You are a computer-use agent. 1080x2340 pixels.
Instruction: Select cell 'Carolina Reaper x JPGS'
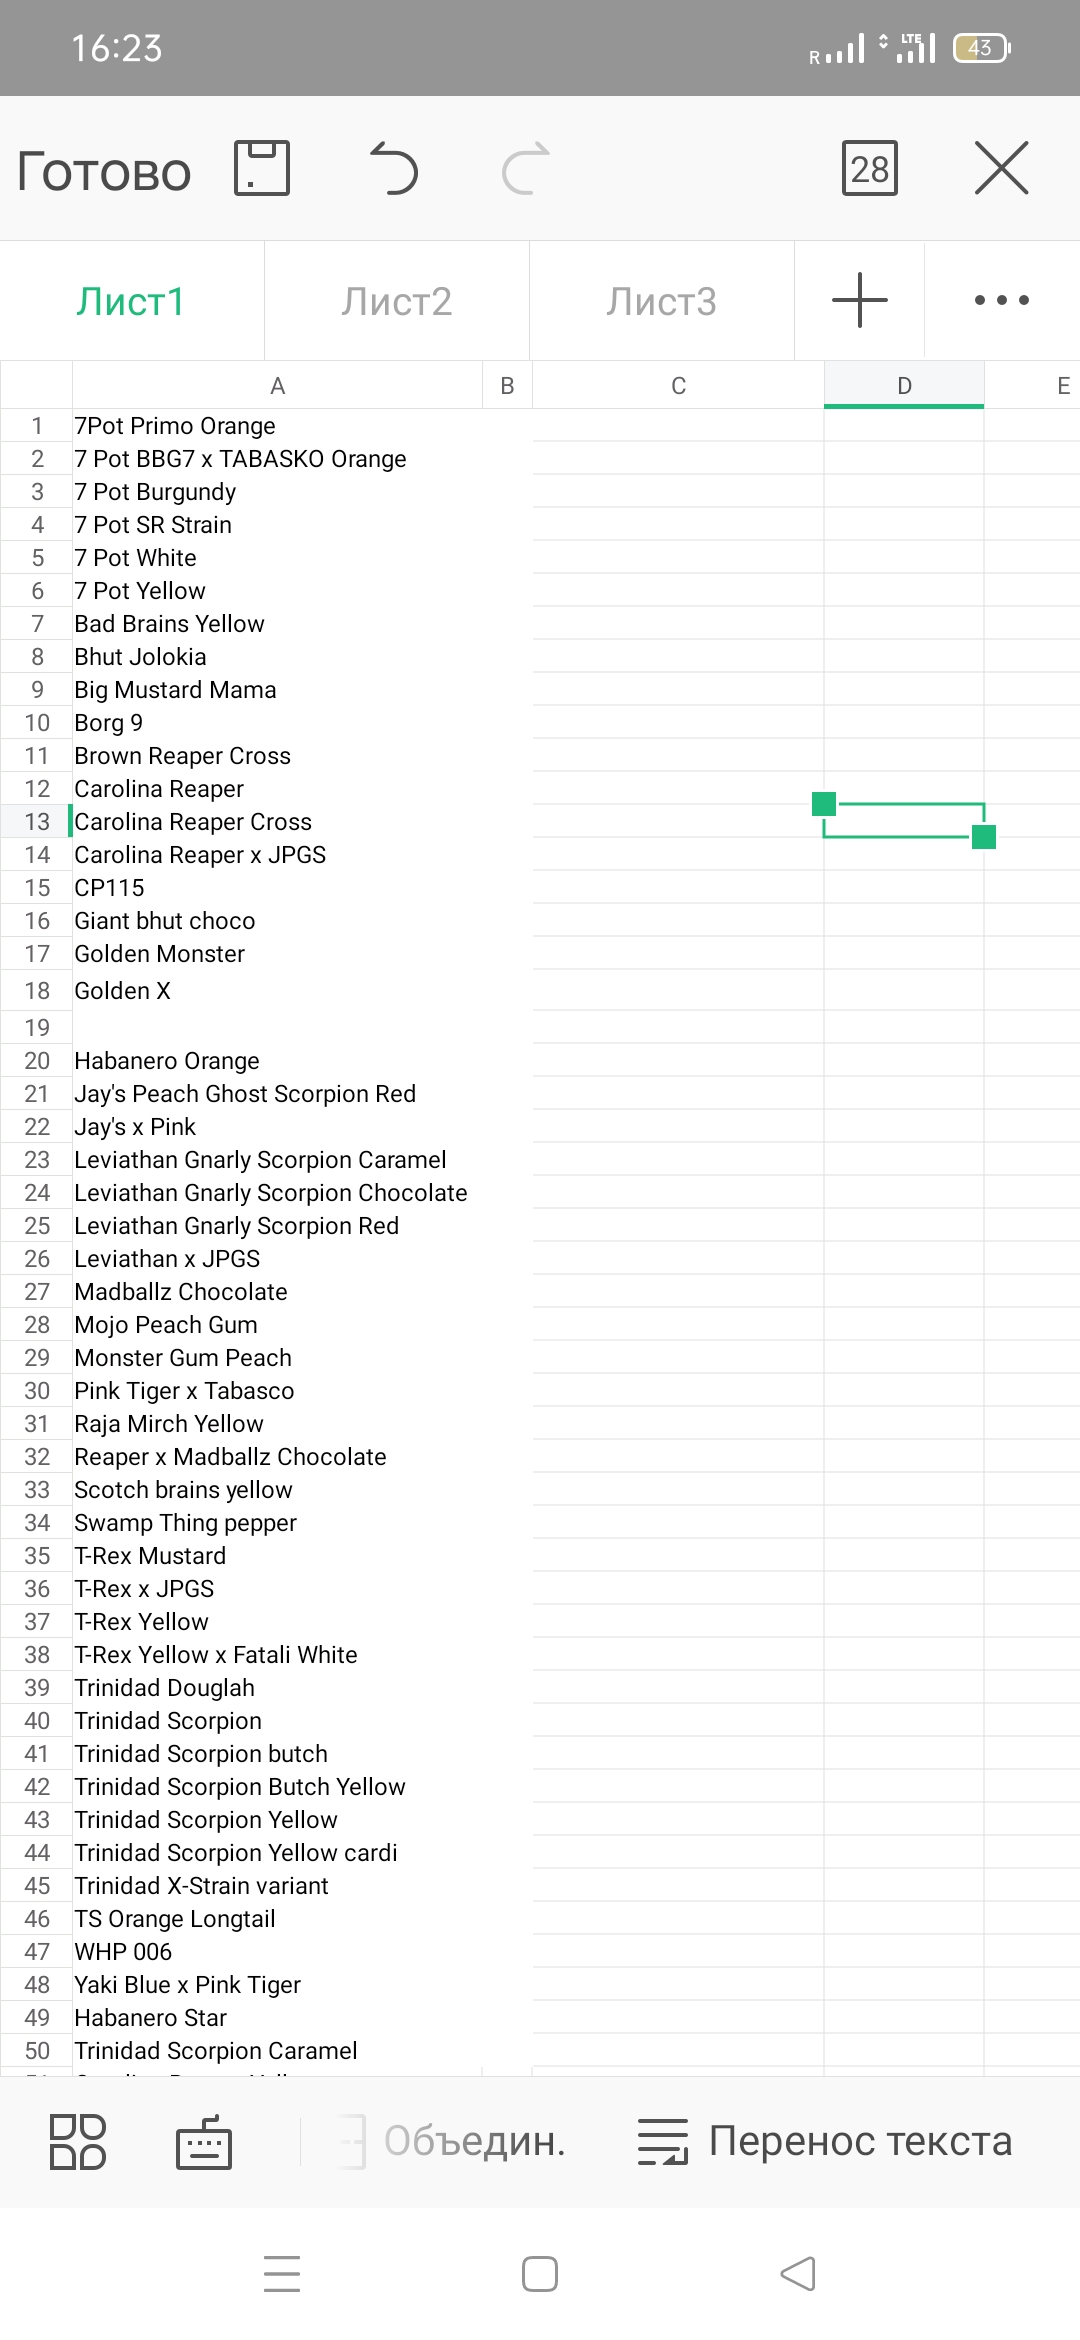click(277, 855)
